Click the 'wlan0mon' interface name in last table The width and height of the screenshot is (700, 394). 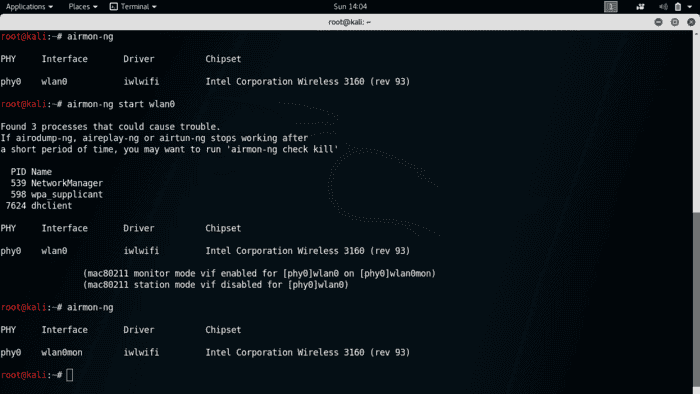click(x=62, y=353)
